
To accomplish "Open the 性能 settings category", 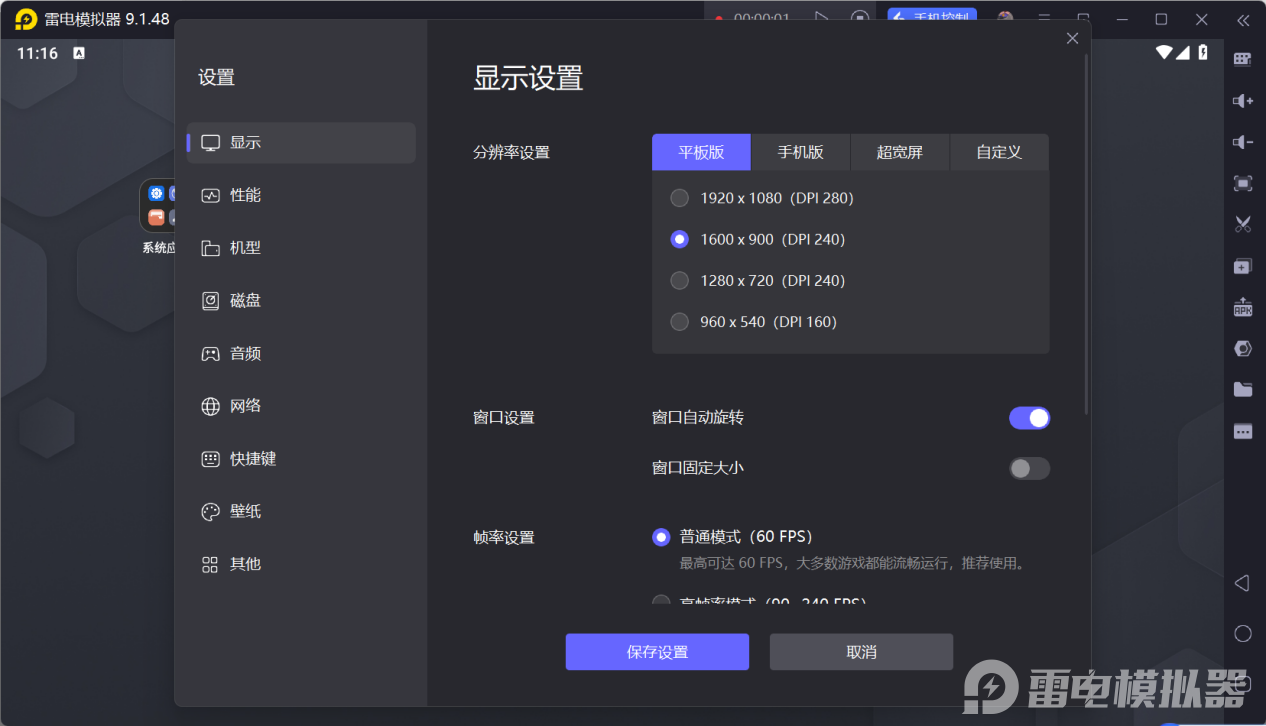I will click(301, 195).
